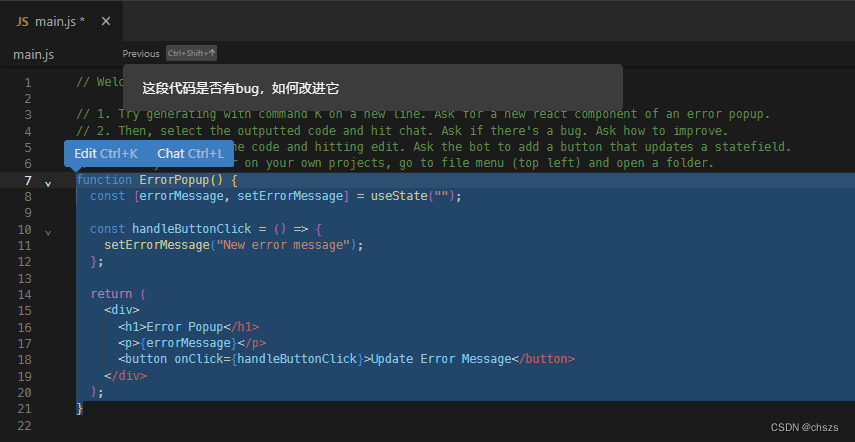The image size is (855, 442).
Task: Click '"New error message"' string on line 11
Action: point(284,245)
